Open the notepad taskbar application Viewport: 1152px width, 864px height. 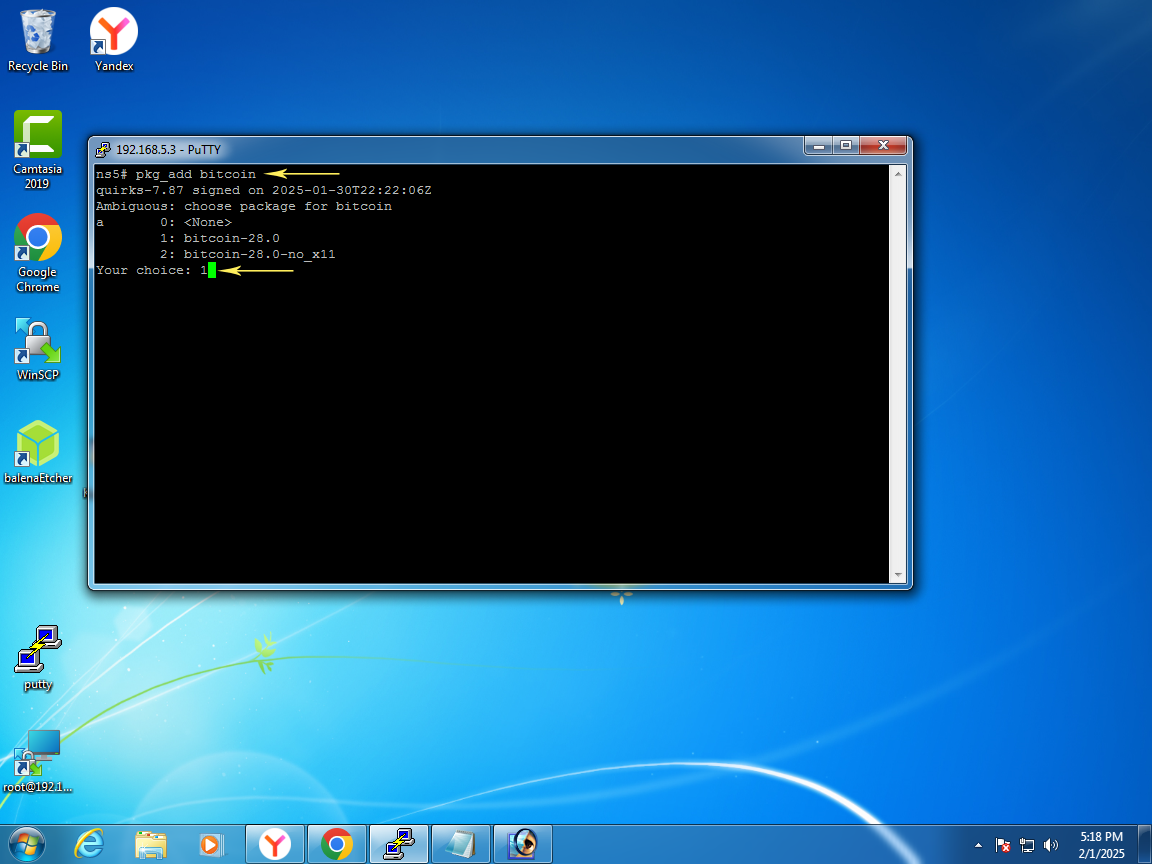pyautogui.click(x=461, y=844)
